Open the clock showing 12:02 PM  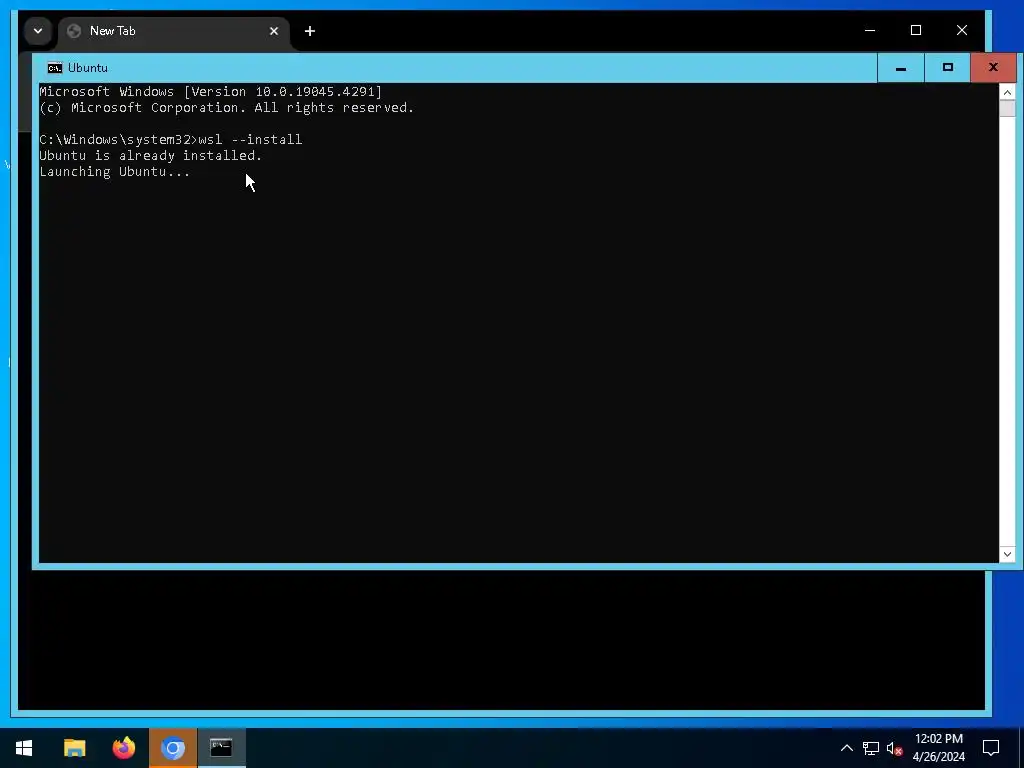point(938,748)
